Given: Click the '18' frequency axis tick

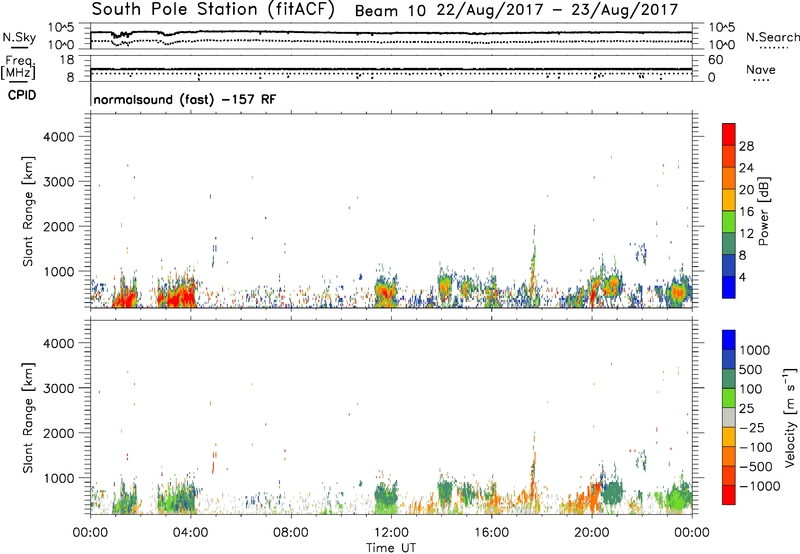Looking at the screenshot, I should pyautogui.click(x=67, y=60).
